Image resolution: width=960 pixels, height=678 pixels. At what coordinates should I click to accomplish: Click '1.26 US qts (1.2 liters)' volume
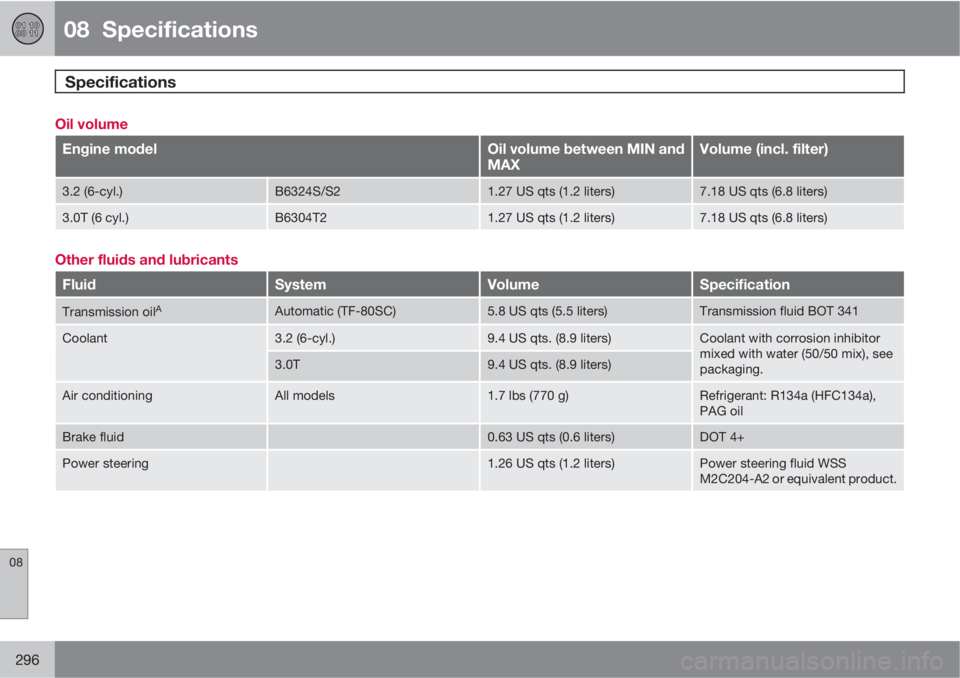pos(586,470)
